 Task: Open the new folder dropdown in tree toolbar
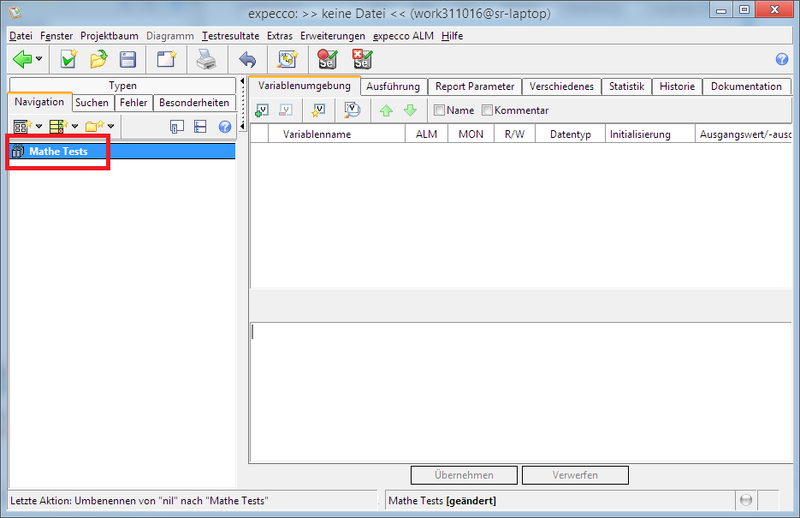(110, 127)
